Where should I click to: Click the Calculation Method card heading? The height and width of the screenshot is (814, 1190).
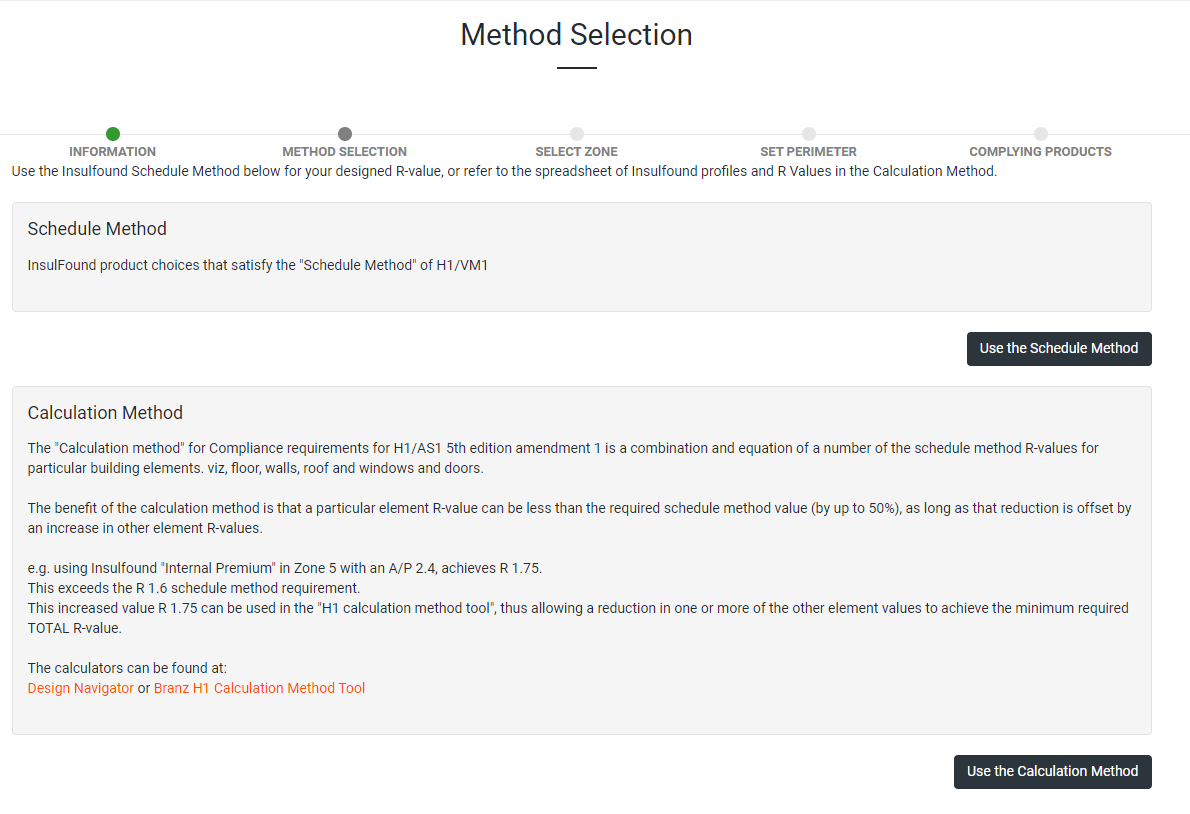click(x=105, y=413)
